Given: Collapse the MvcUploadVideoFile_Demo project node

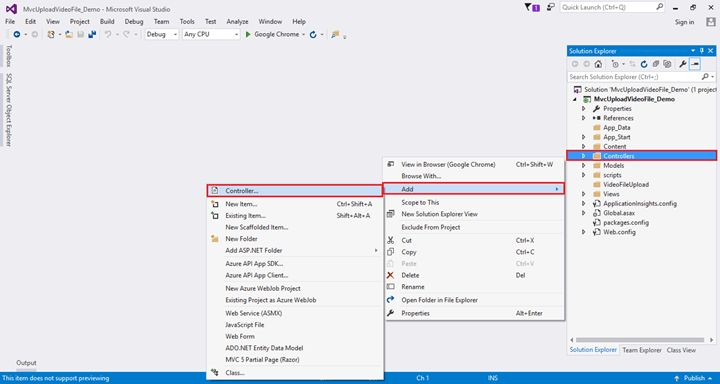Looking at the screenshot, I should point(575,99).
